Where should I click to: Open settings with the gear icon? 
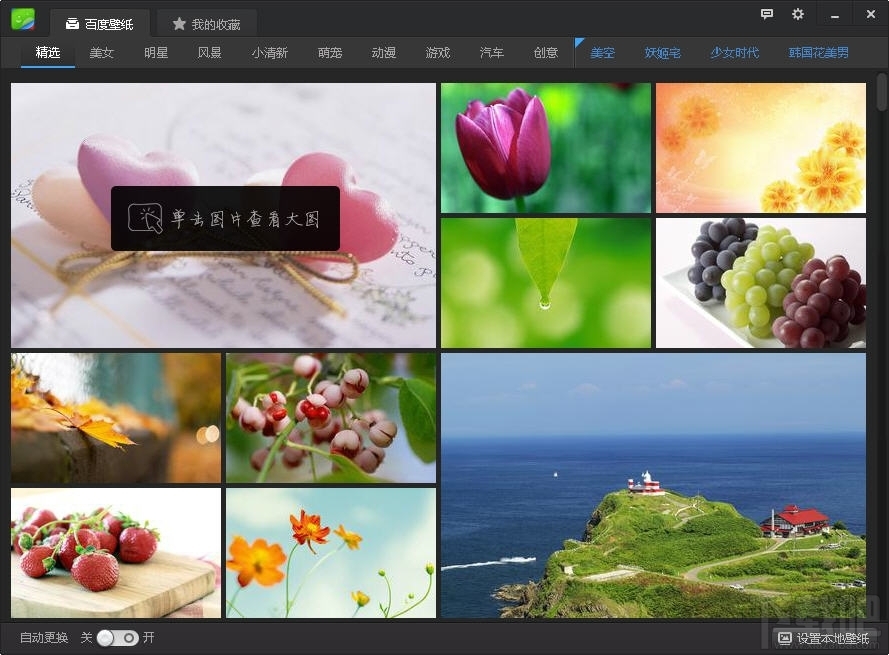pyautogui.click(x=797, y=15)
